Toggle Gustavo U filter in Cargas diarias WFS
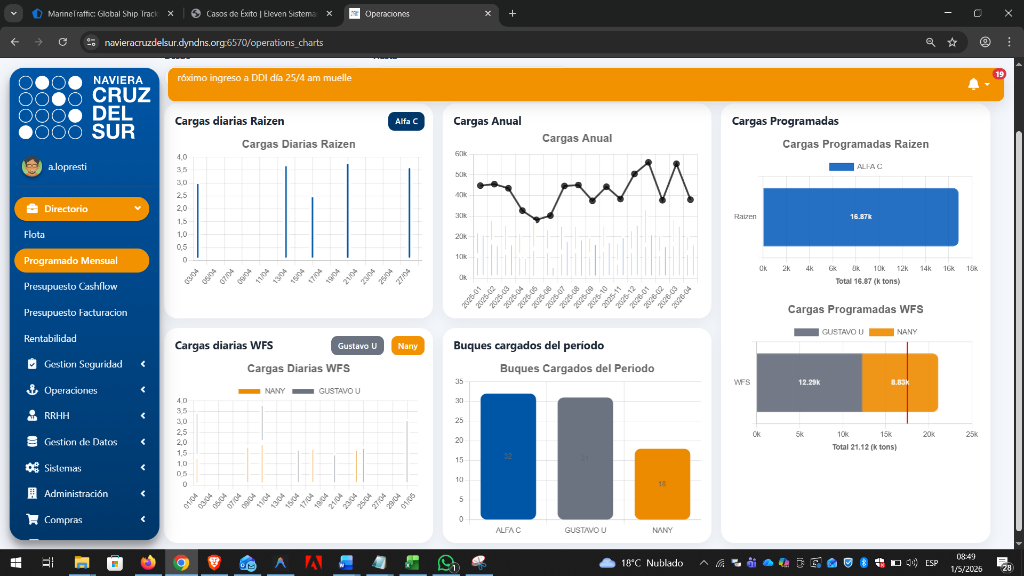 (x=357, y=345)
